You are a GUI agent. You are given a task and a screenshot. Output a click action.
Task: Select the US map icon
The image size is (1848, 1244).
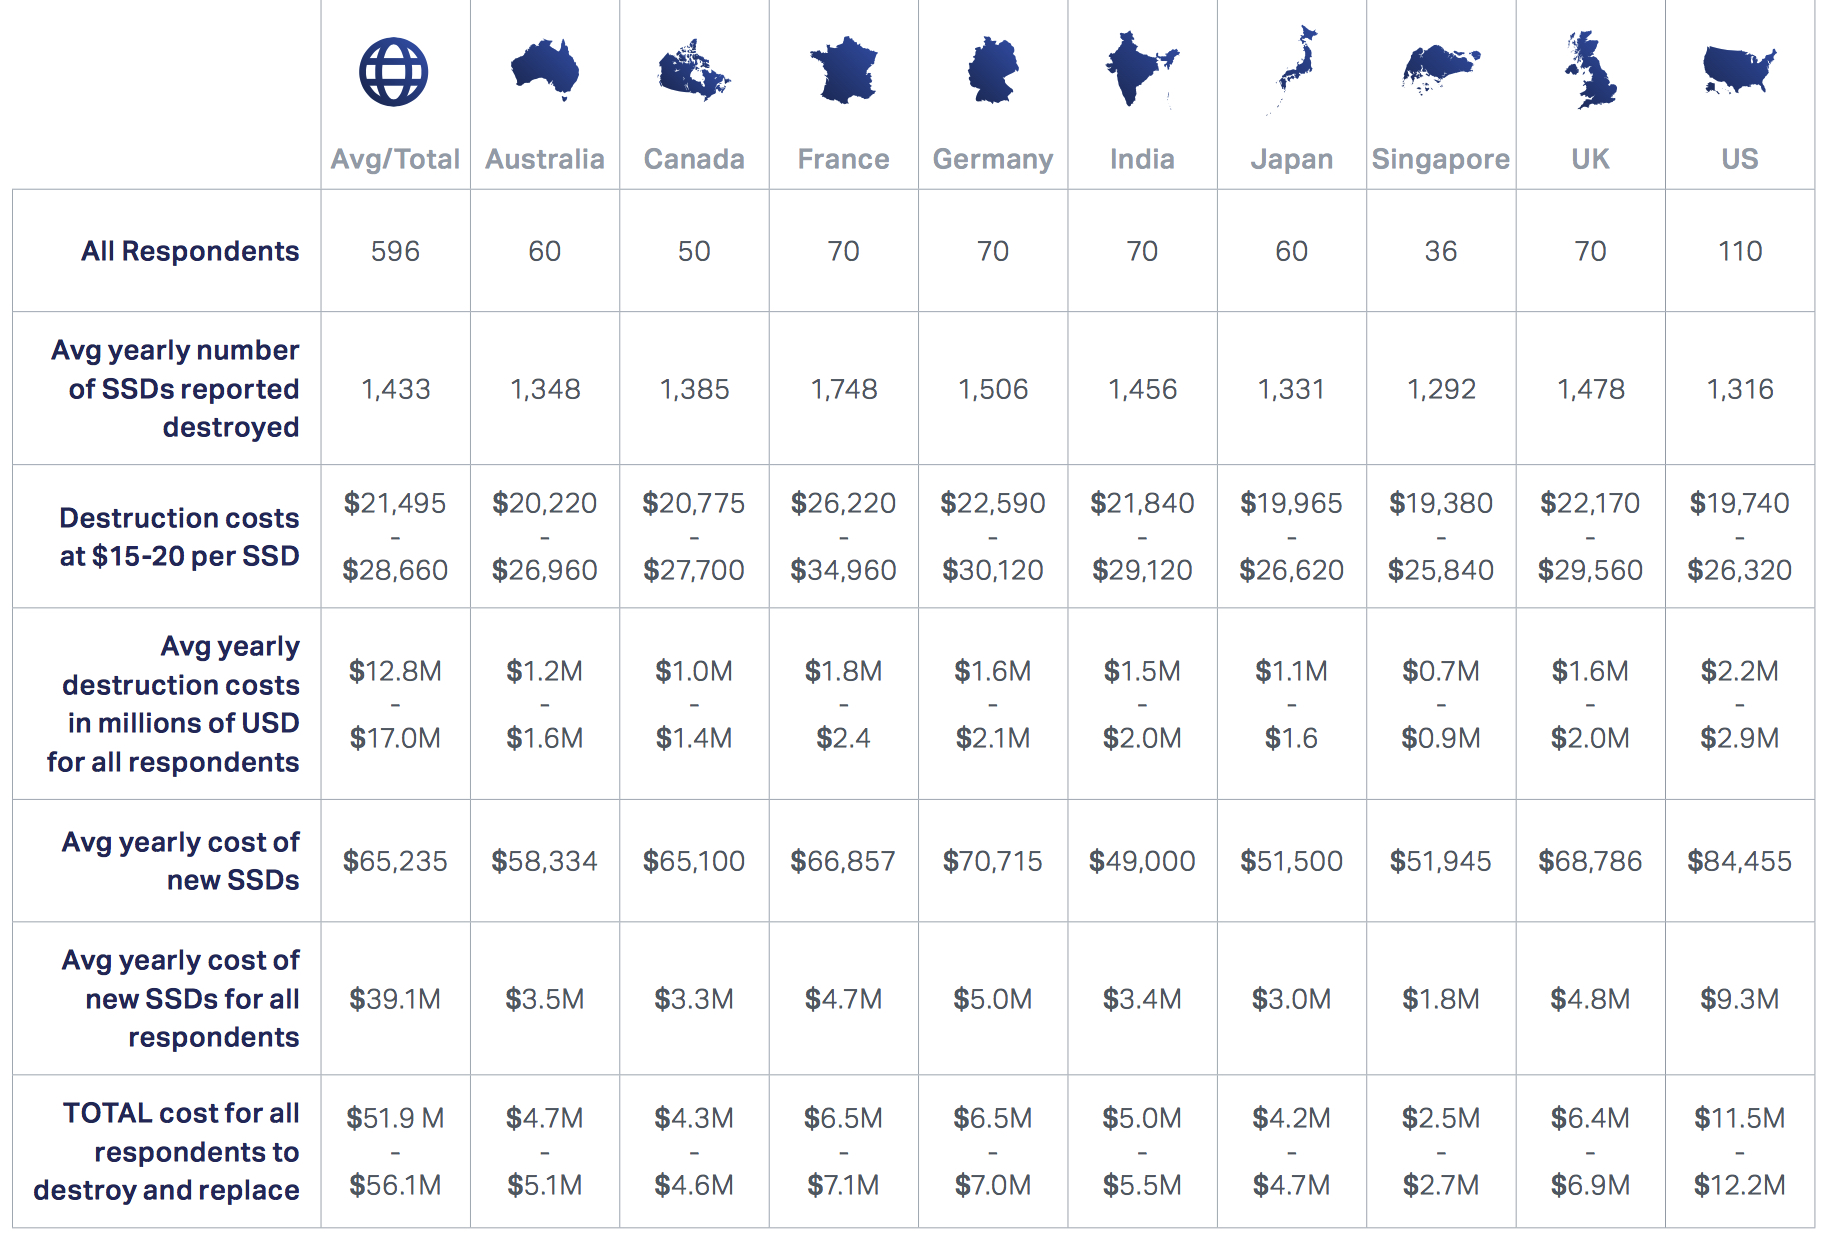coord(1740,70)
